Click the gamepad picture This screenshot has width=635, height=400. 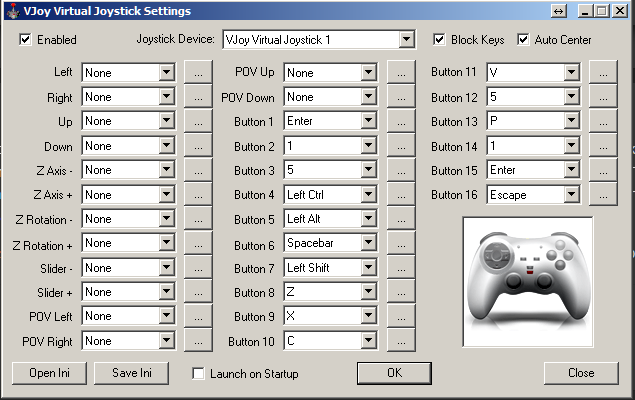coord(528,282)
